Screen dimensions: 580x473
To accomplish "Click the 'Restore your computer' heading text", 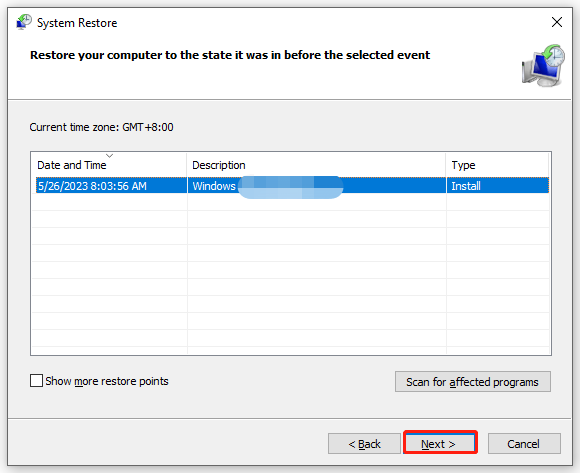I will [230, 55].
